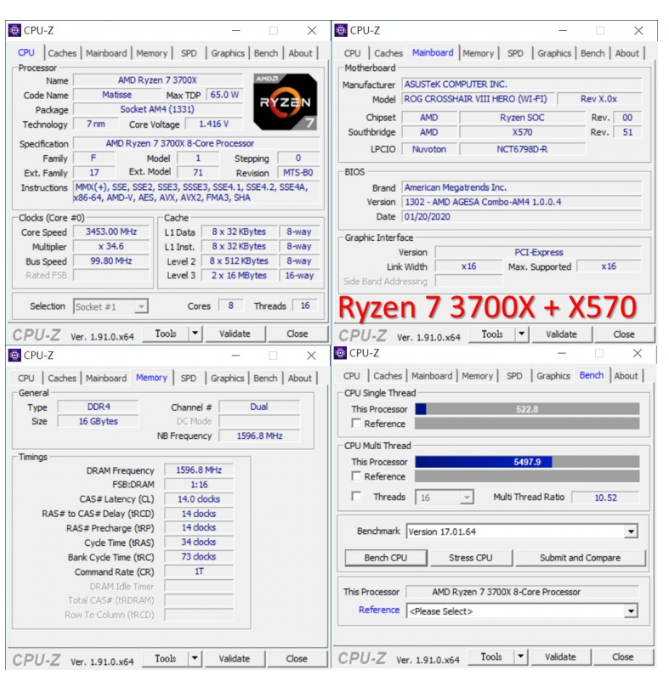Click the Ryzen 7 processor logo
669x678 pixels.
pos(285,102)
